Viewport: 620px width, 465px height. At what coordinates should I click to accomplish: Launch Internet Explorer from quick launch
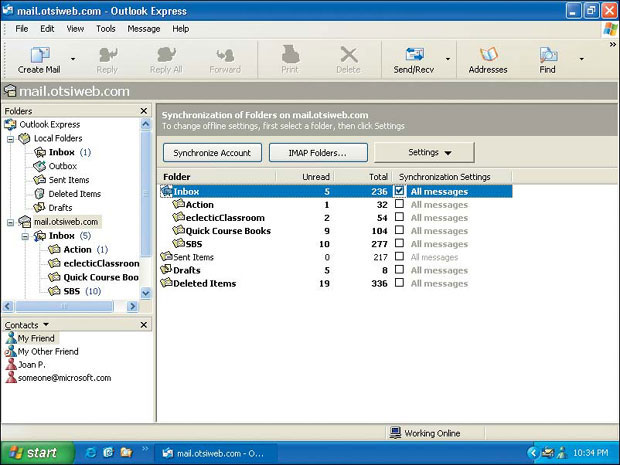click(91, 452)
